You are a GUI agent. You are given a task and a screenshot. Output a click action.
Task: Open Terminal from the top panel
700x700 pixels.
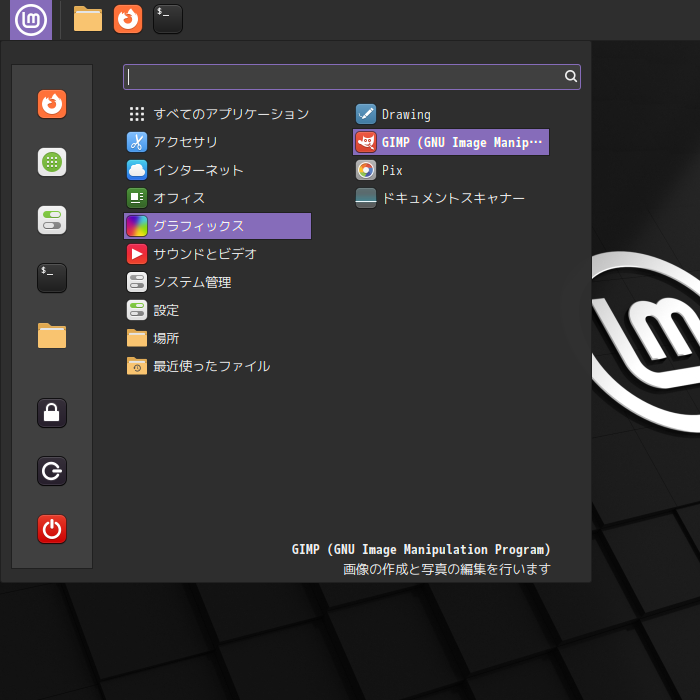pyautogui.click(x=168, y=19)
